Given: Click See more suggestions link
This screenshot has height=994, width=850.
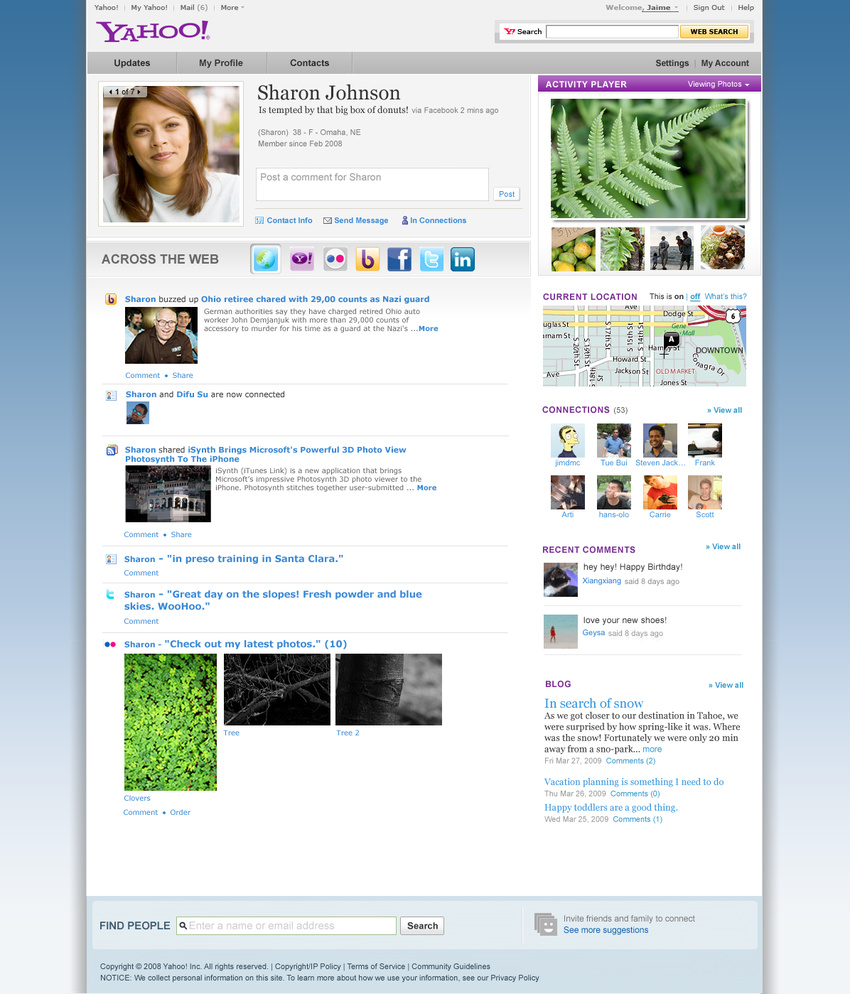Looking at the screenshot, I should [605, 930].
